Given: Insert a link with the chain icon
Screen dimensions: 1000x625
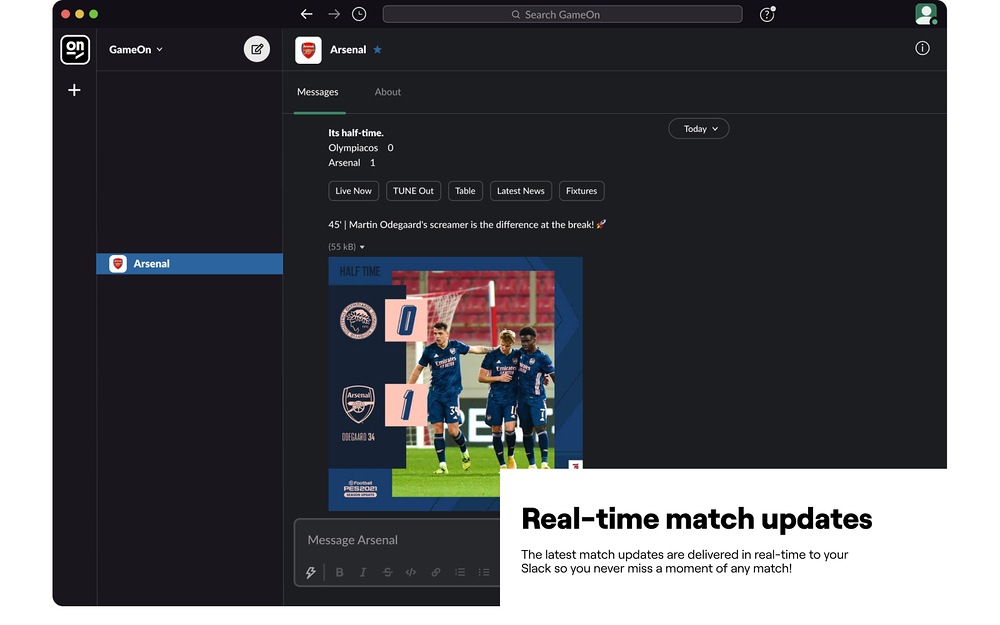Looking at the screenshot, I should click(436, 572).
